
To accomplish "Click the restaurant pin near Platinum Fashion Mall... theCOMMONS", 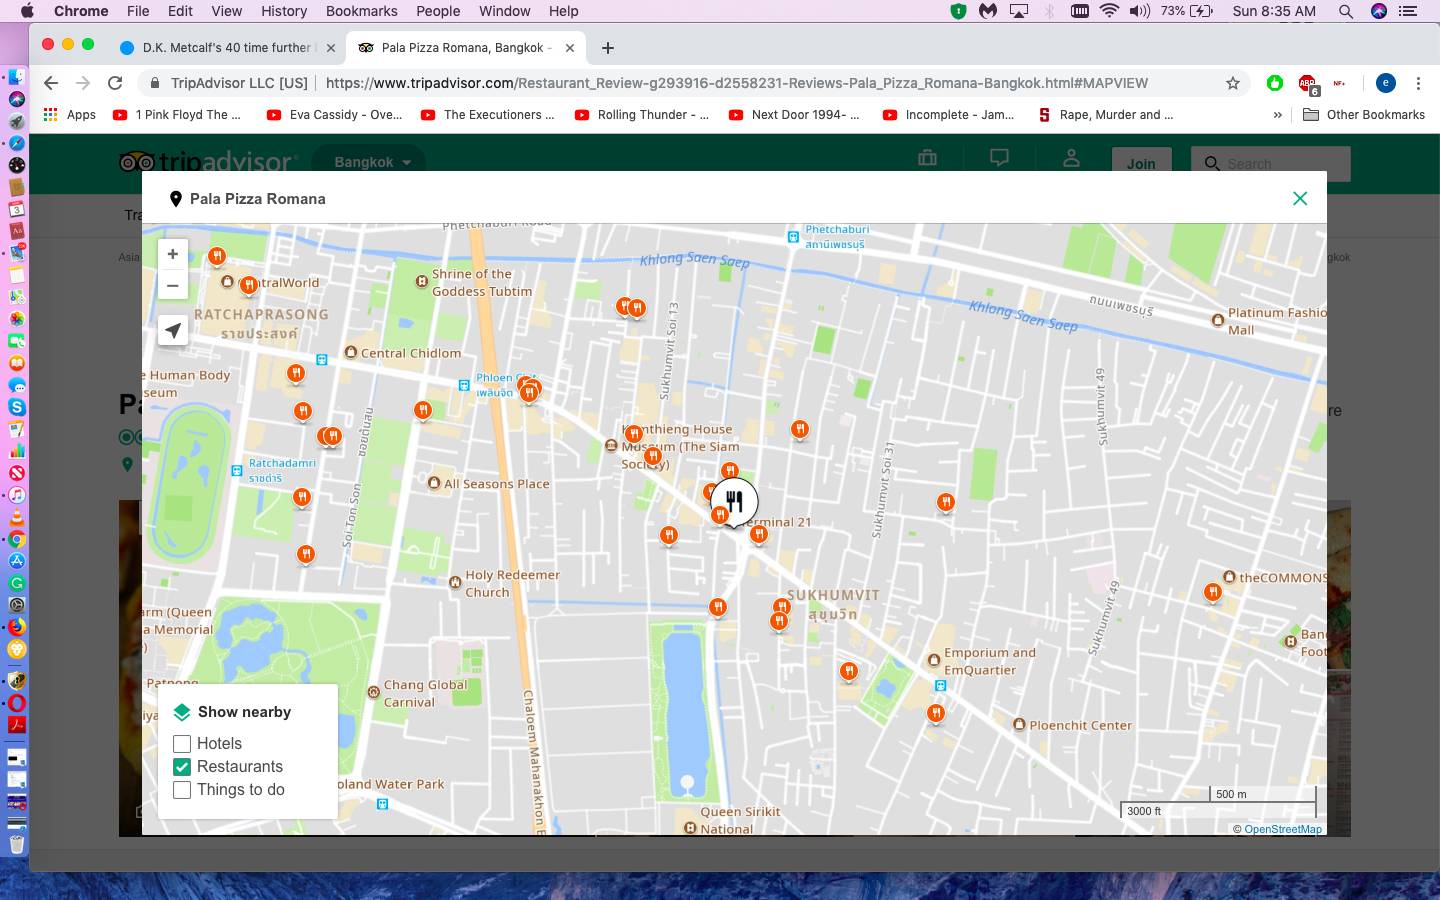I will tap(1213, 593).
